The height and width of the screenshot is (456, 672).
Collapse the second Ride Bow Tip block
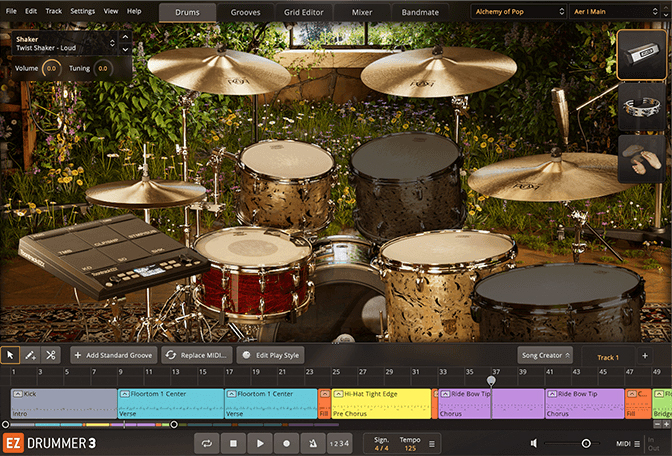tap(552, 394)
